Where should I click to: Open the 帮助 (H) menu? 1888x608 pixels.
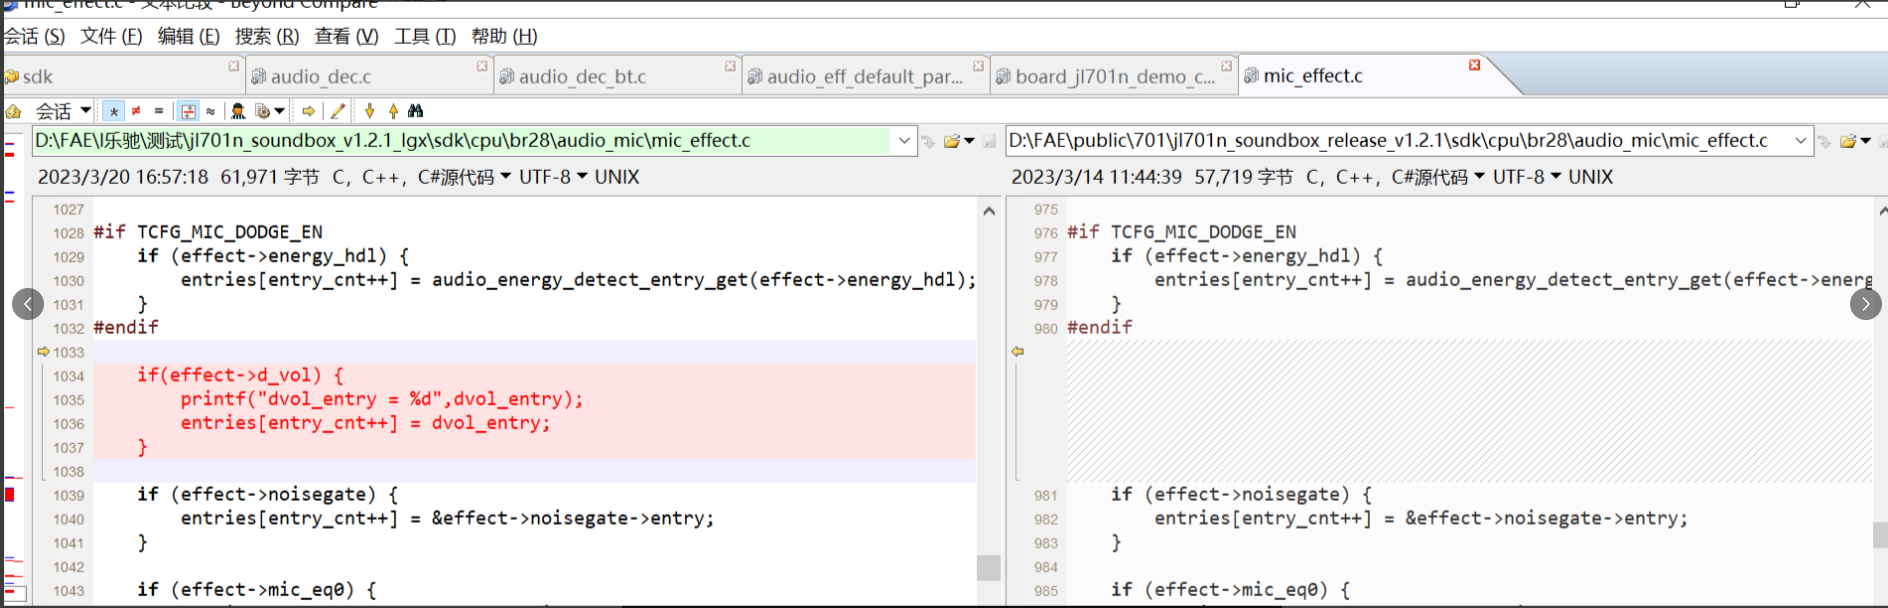(504, 36)
